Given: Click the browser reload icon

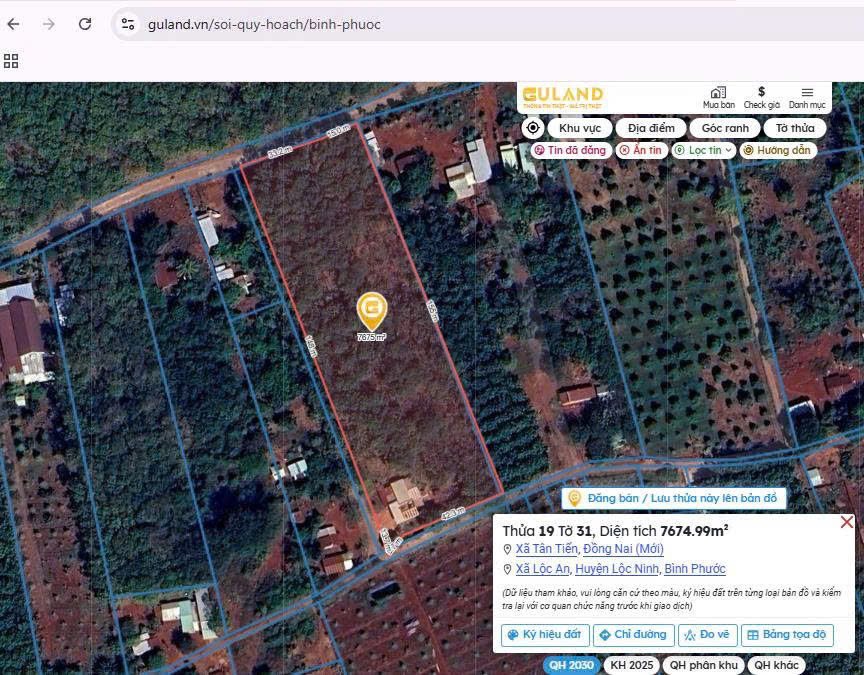Looking at the screenshot, I should [85, 24].
